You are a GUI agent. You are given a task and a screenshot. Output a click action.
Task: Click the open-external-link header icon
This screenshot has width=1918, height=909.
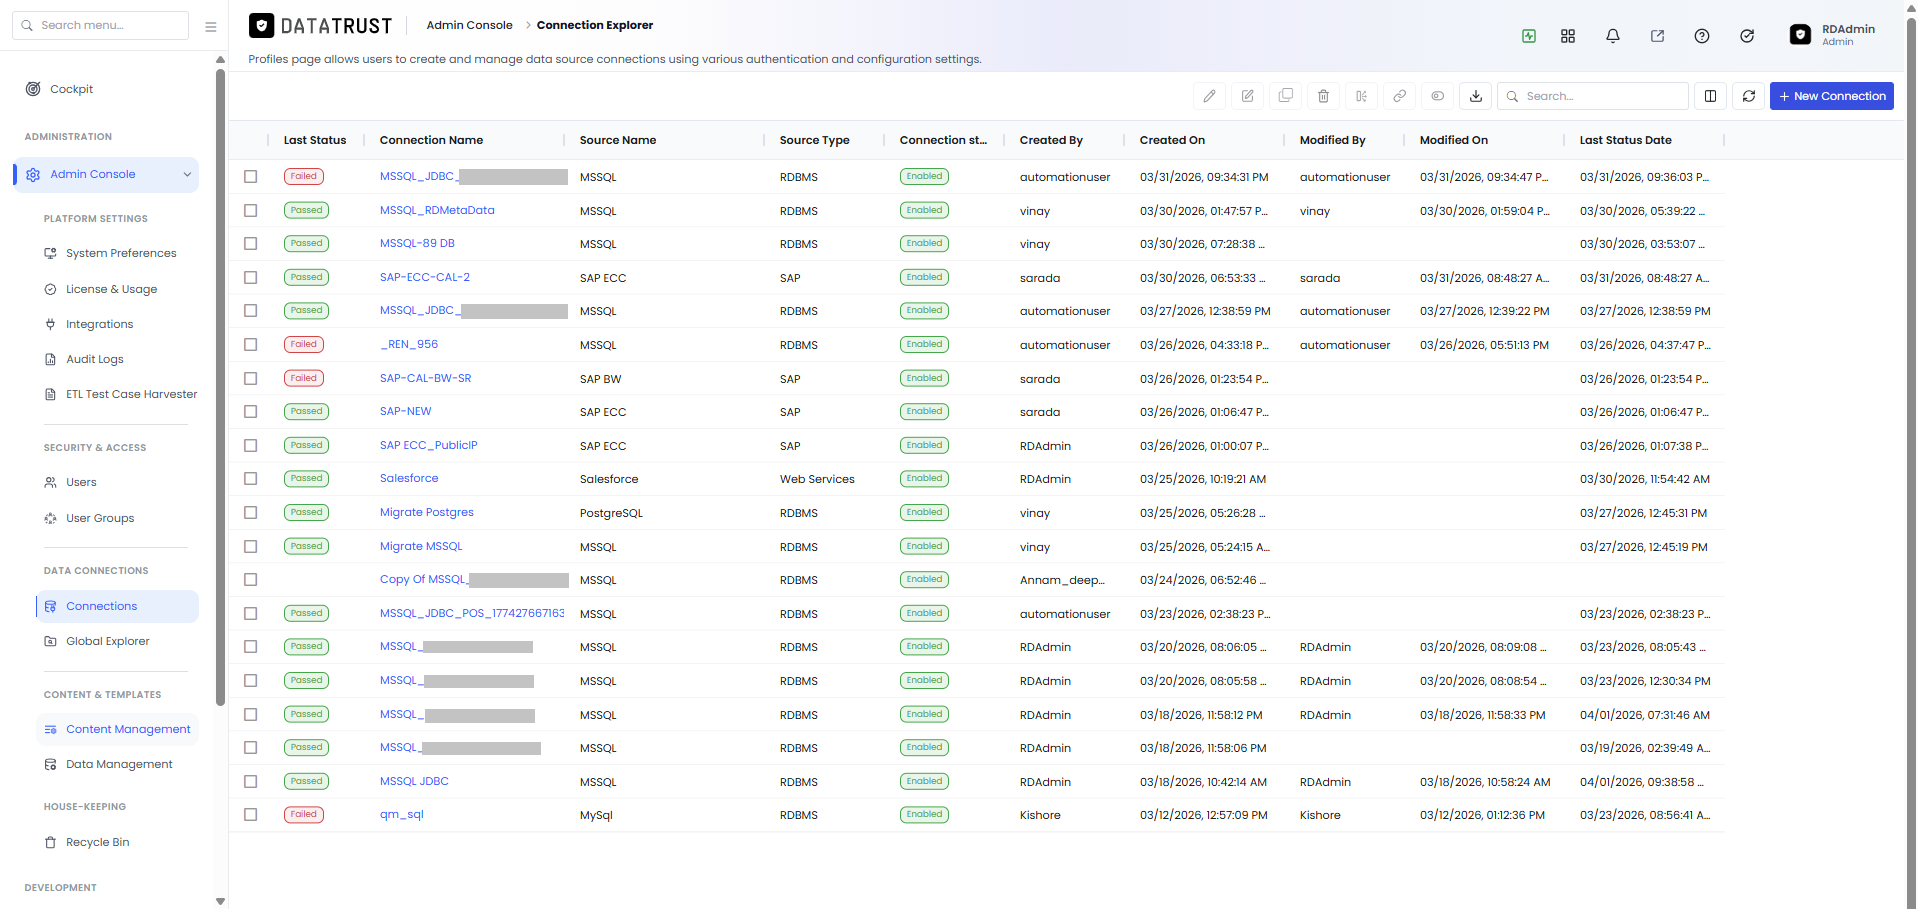tap(1657, 36)
